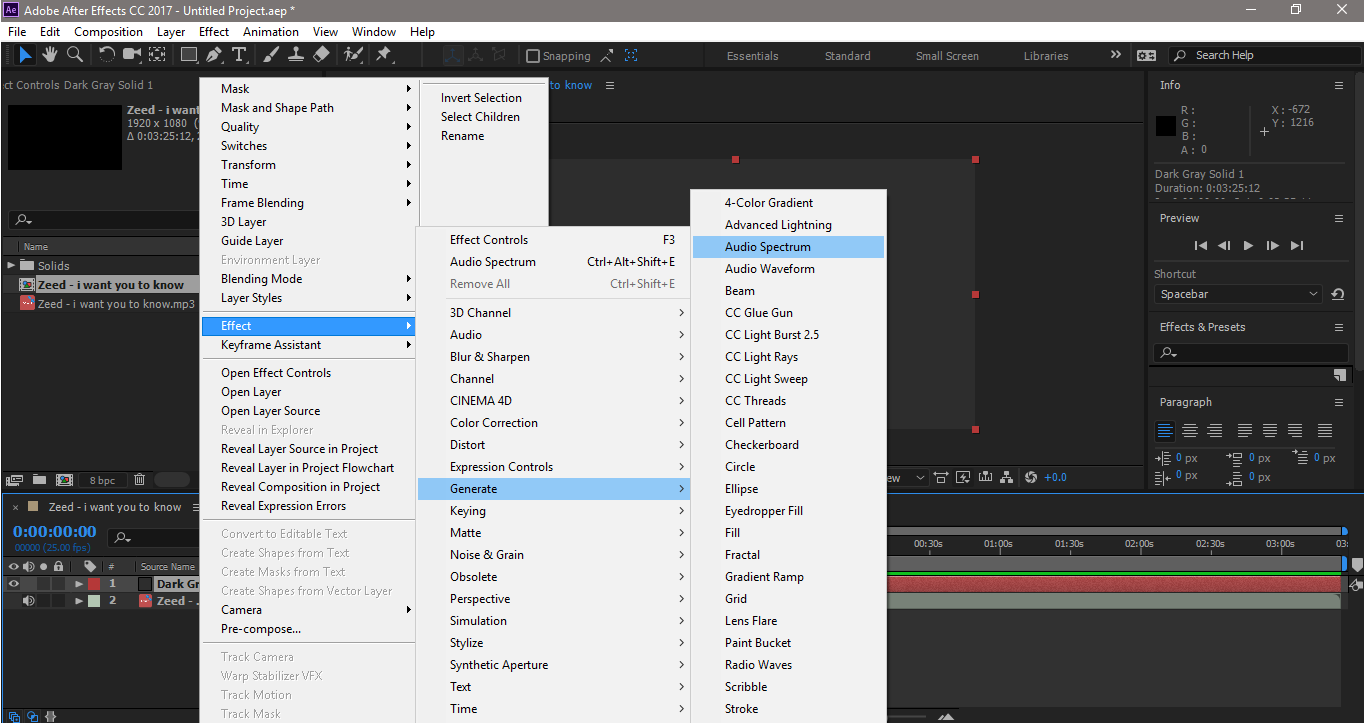Reset the preview shortcut settings

(x=1338, y=294)
